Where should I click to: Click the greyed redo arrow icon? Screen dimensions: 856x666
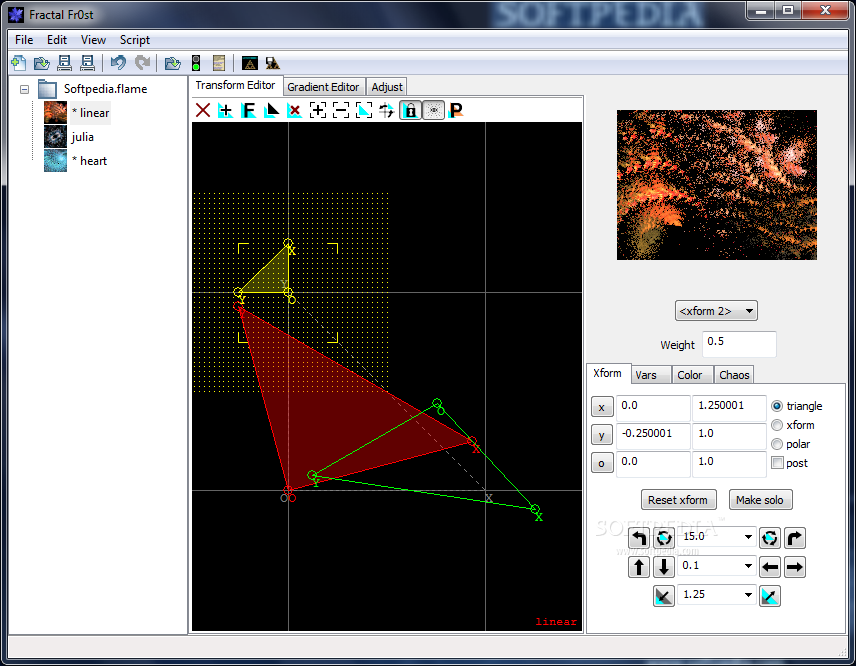coord(142,63)
